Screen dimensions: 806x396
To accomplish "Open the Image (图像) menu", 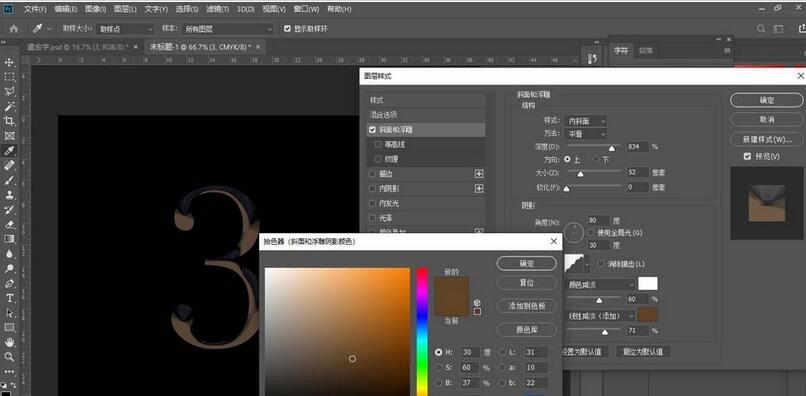I will tap(95, 9).
